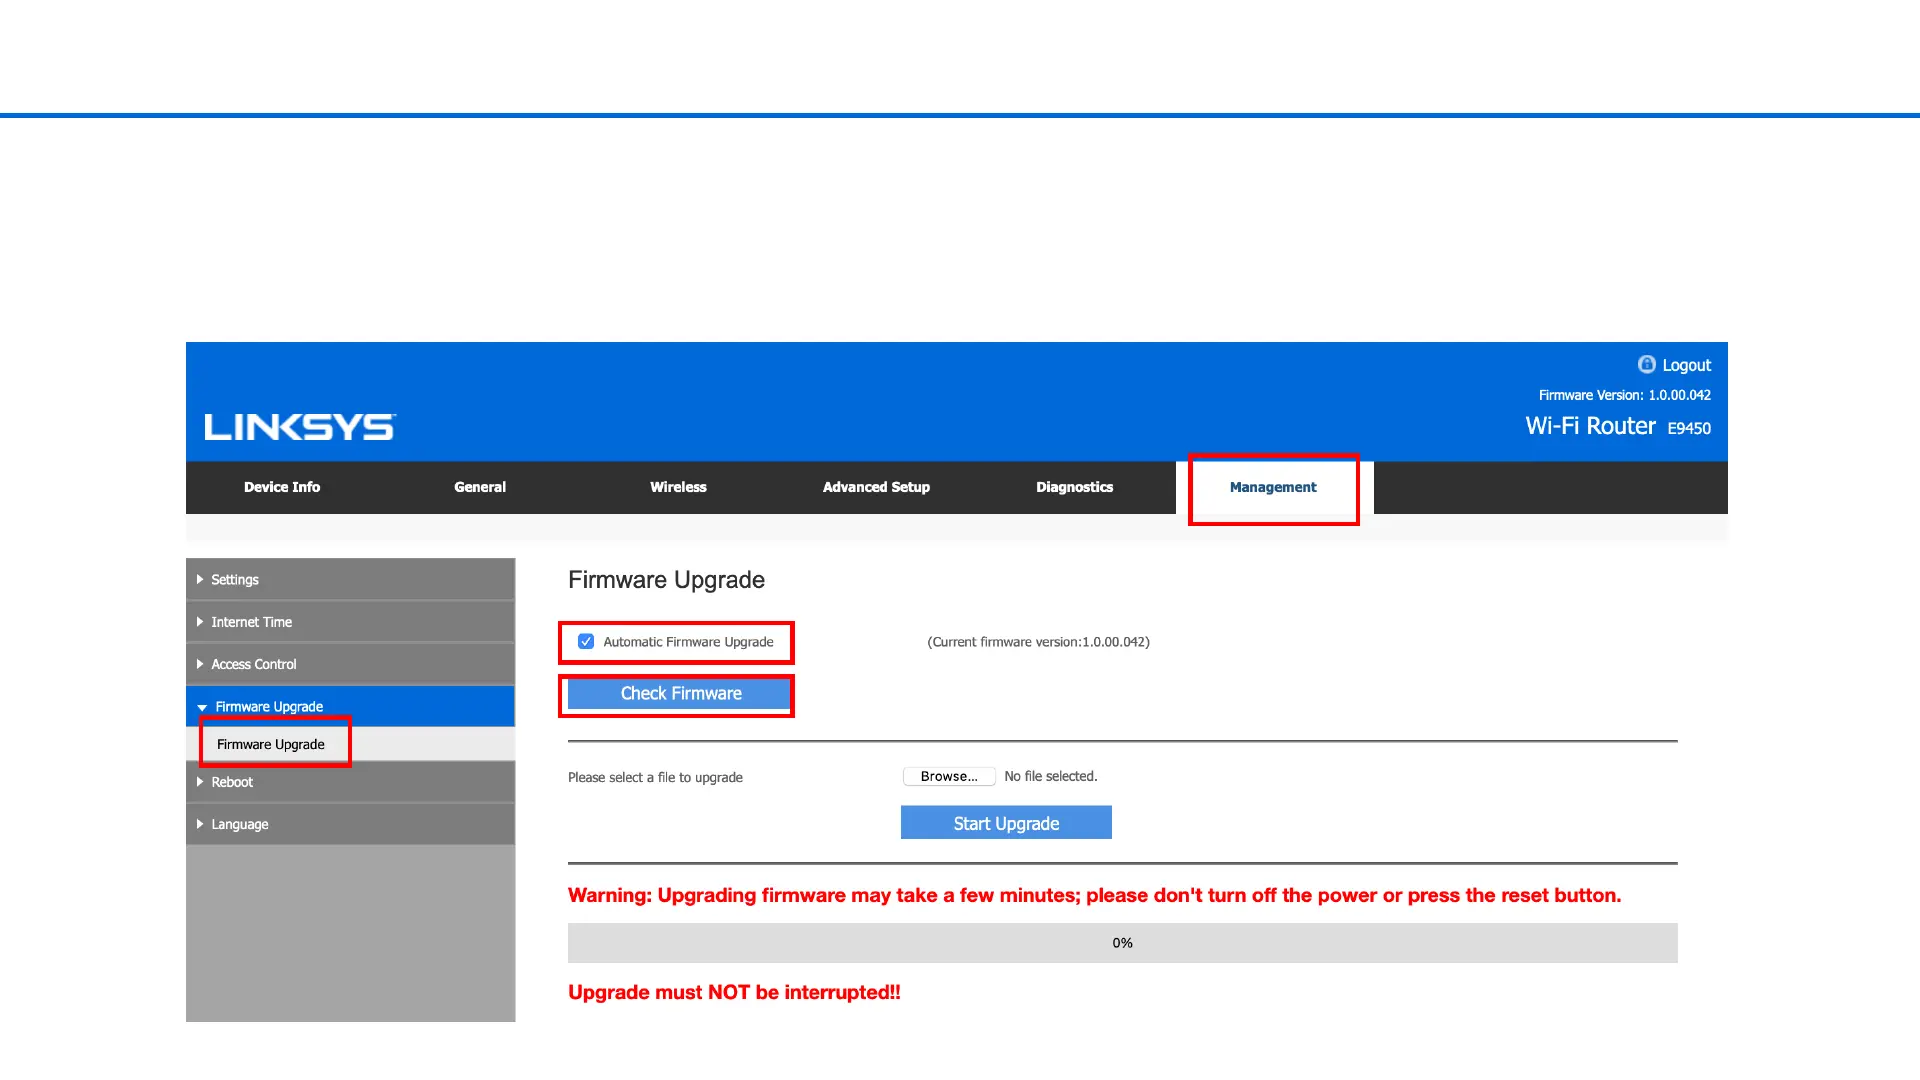Expand the Language sidebar section
Image resolution: width=1920 pixels, height=1080 pixels.
tap(239, 824)
